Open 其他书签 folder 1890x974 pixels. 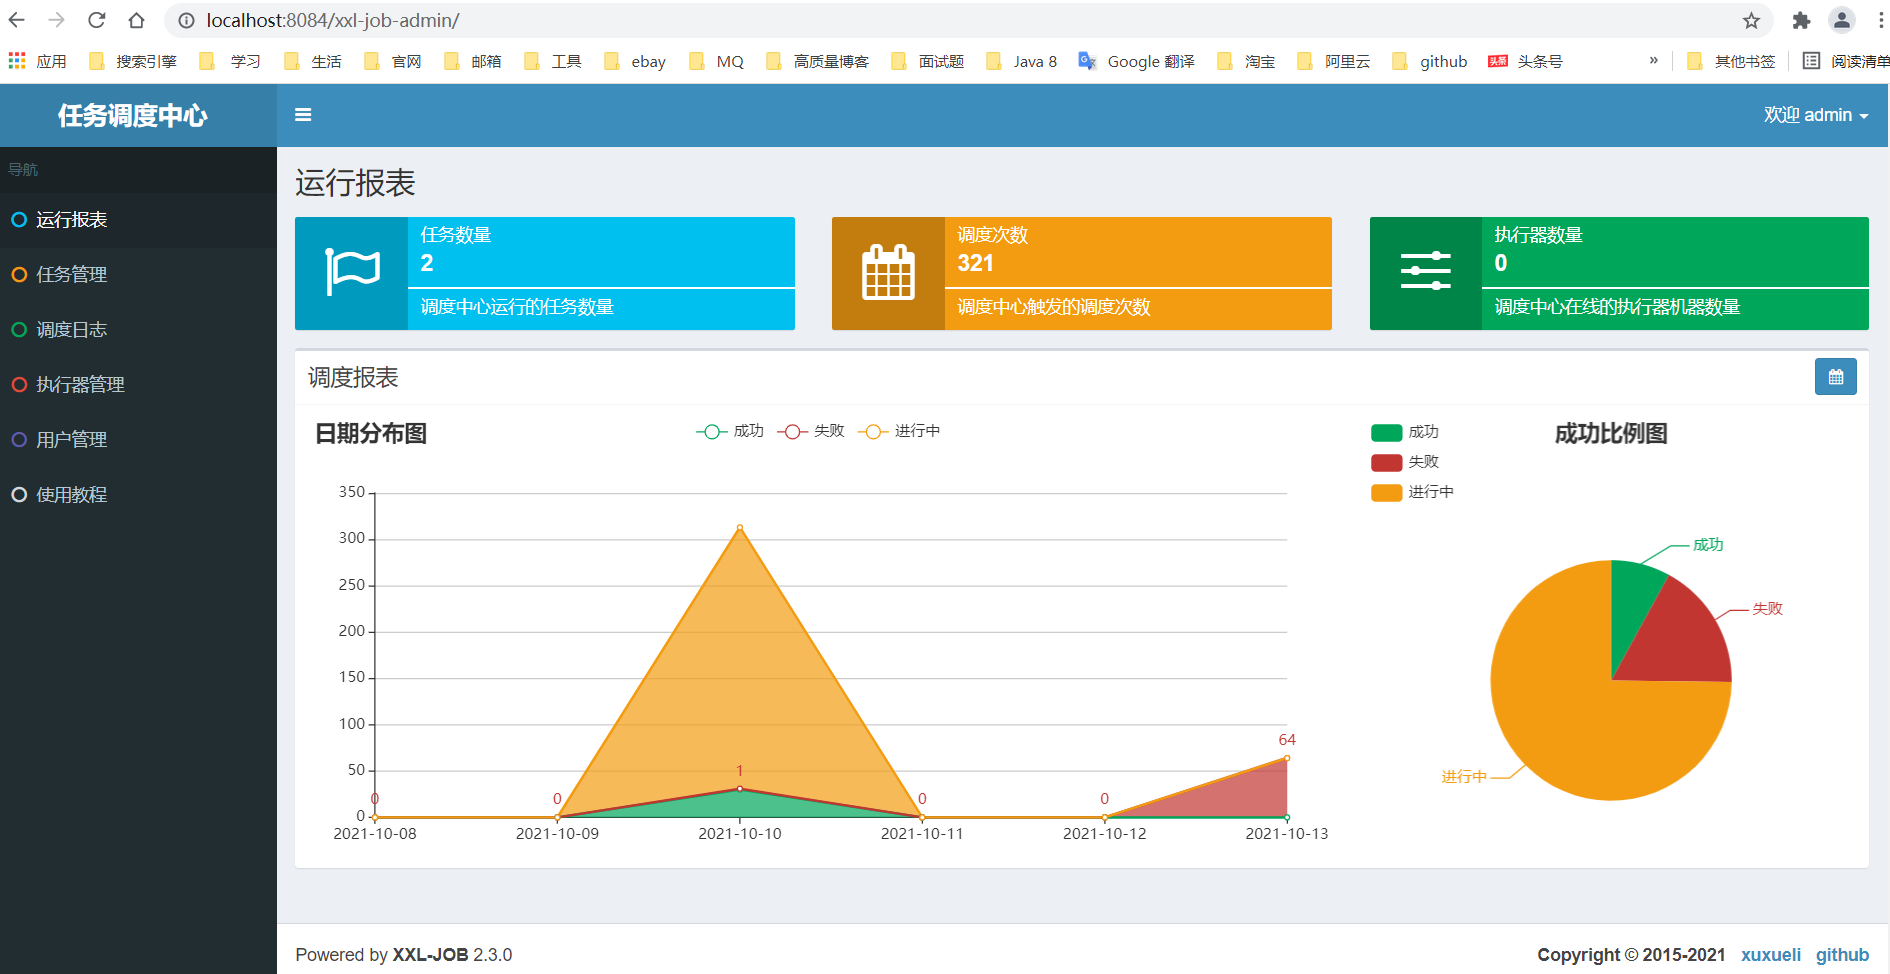click(1731, 61)
